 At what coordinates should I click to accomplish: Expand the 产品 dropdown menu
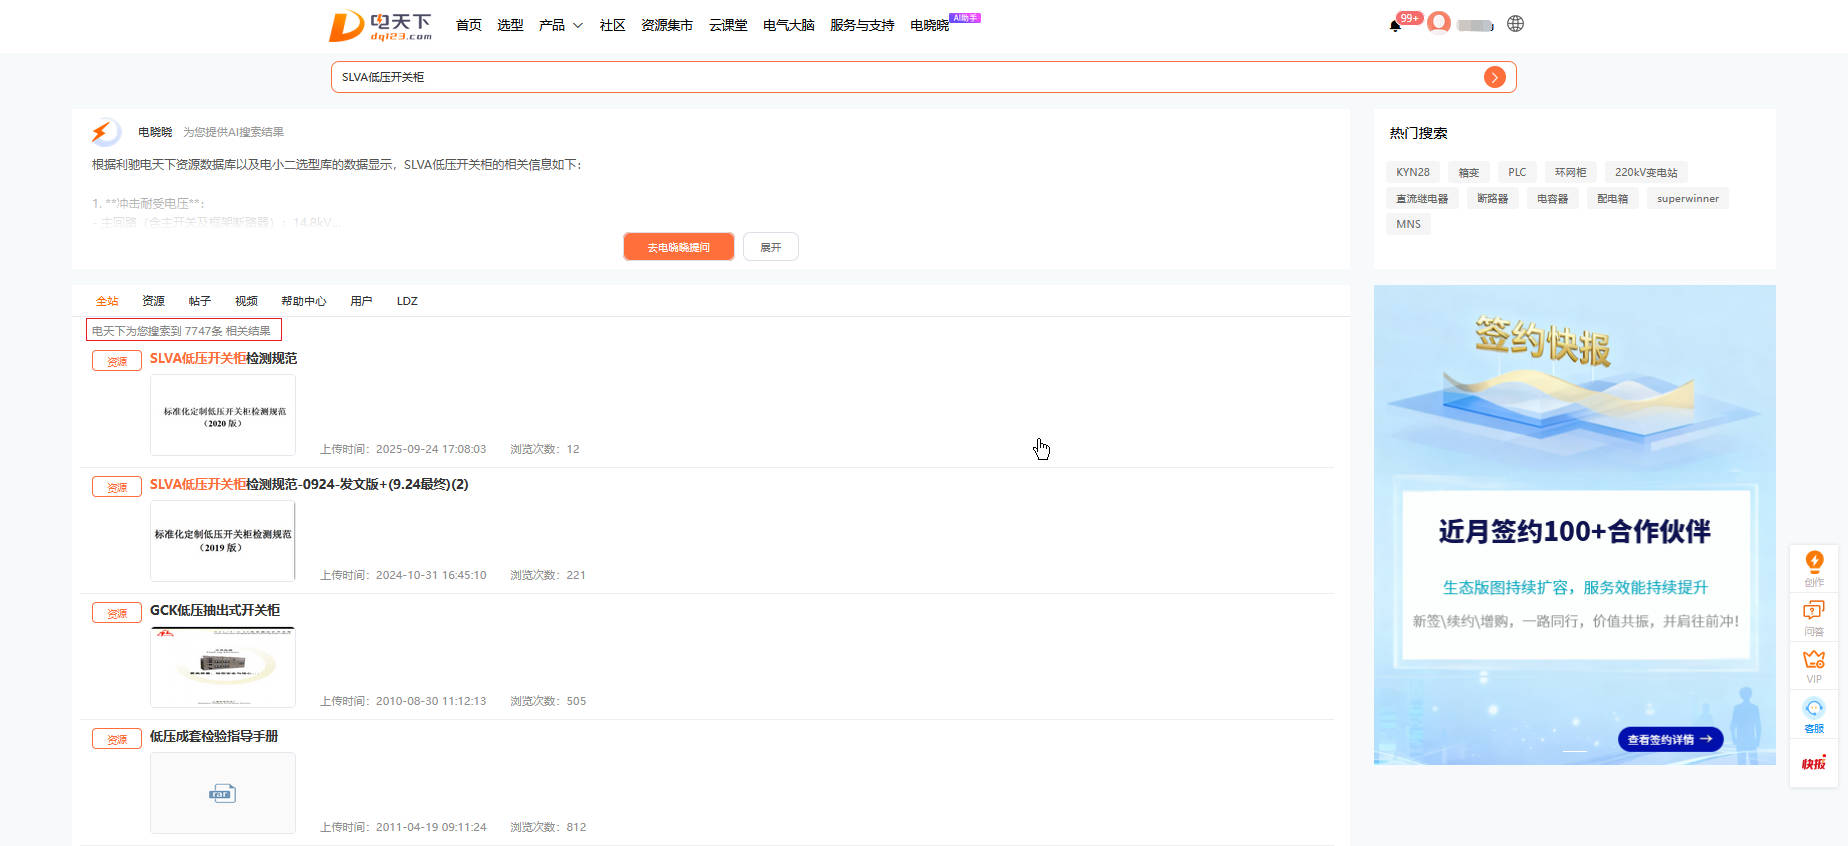pyautogui.click(x=560, y=25)
